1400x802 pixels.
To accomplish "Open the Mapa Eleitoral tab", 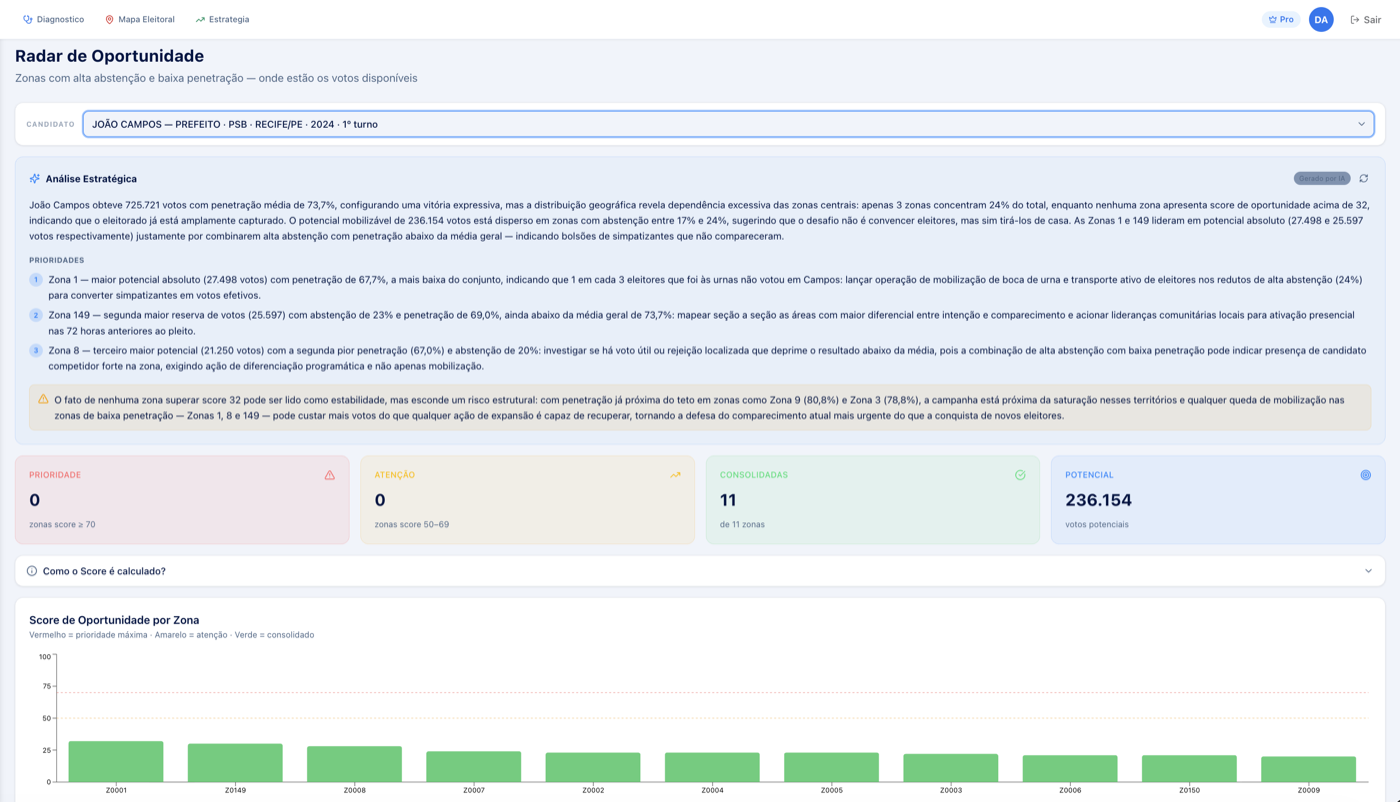I will click(140, 20).
